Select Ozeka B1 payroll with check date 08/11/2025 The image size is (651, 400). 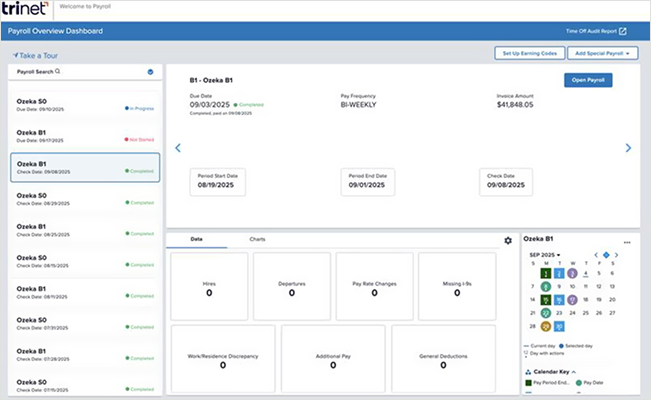(85, 292)
